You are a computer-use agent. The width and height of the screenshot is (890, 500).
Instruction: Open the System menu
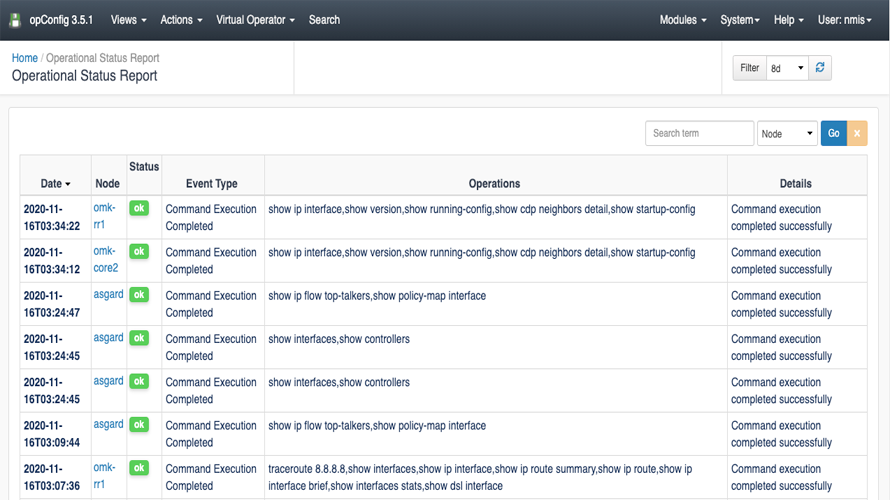740,20
